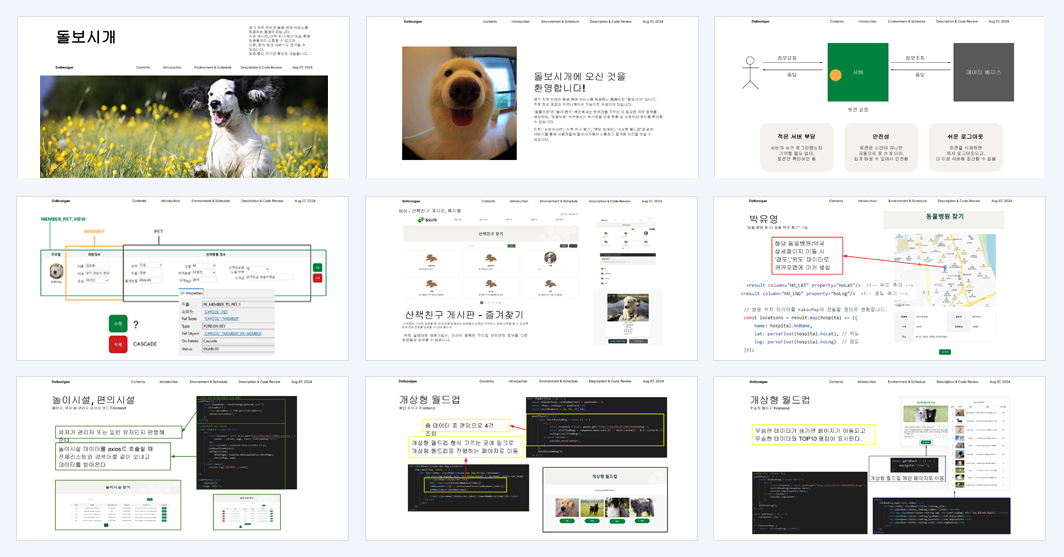
Task: Click the green 서버 box
Action: 858,73
